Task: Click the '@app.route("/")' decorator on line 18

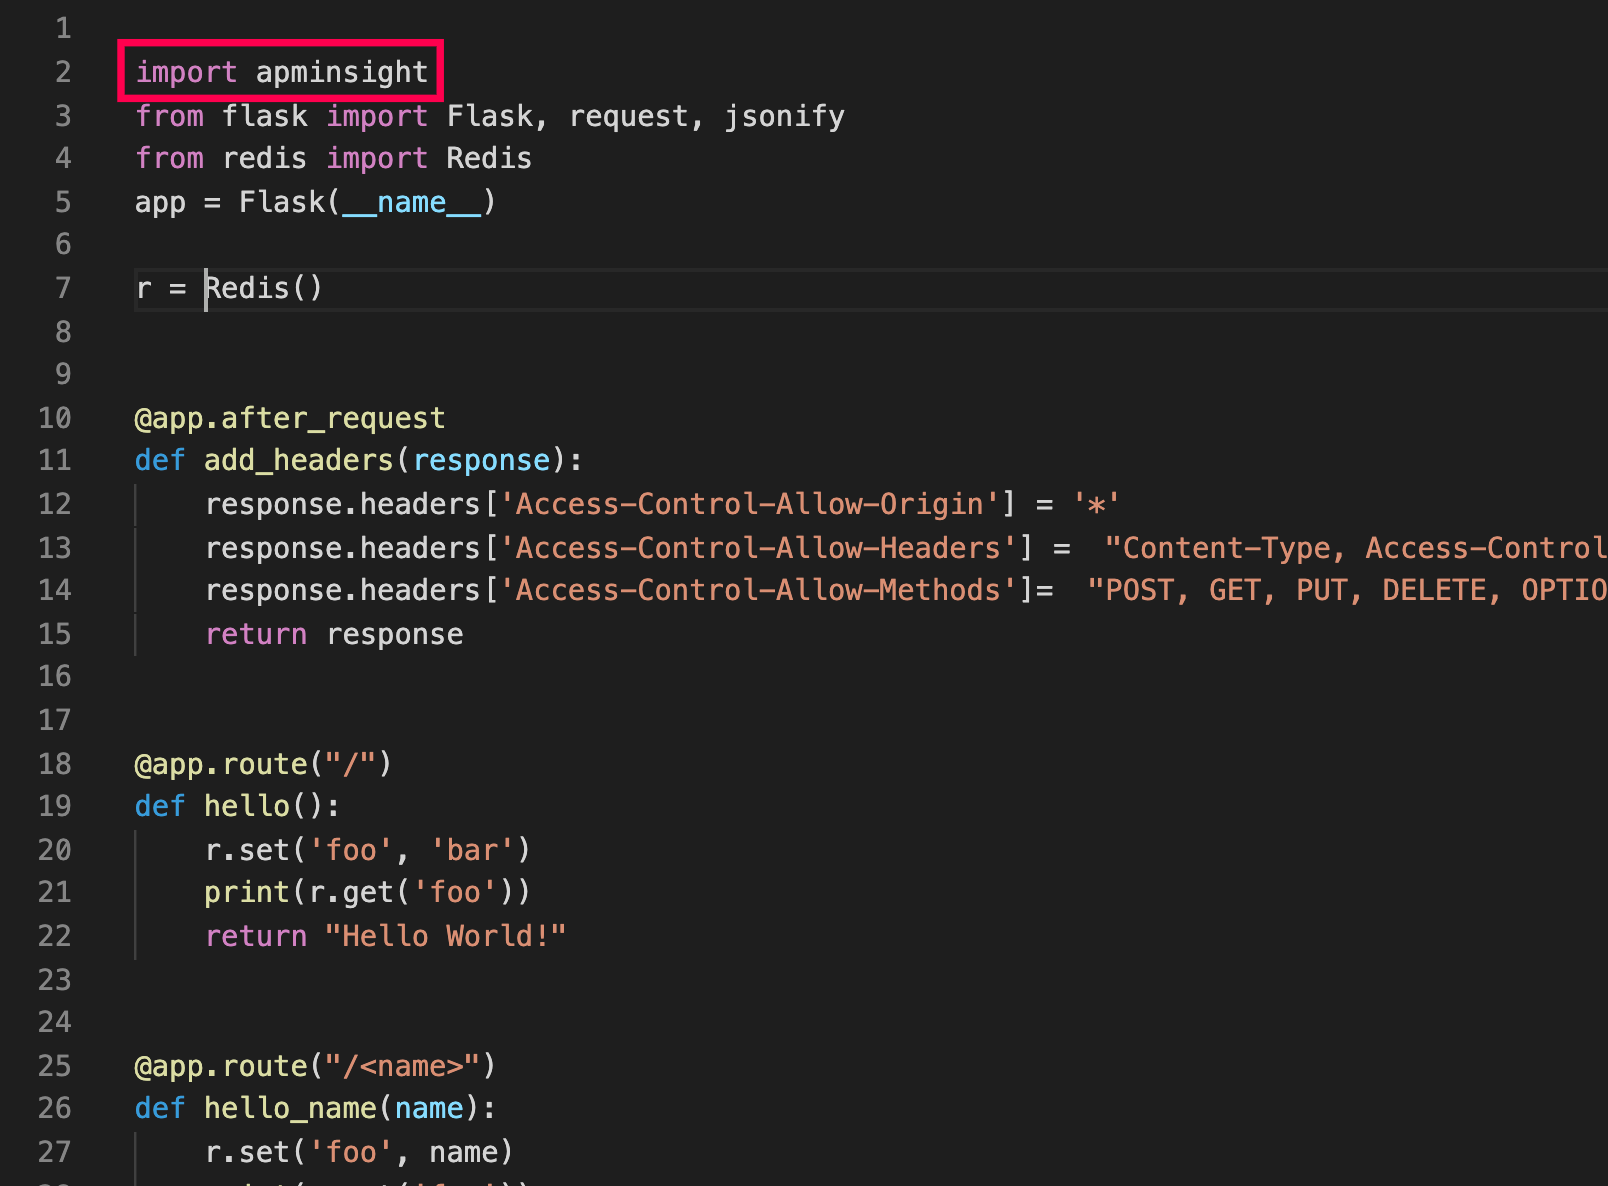Action: click(263, 764)
